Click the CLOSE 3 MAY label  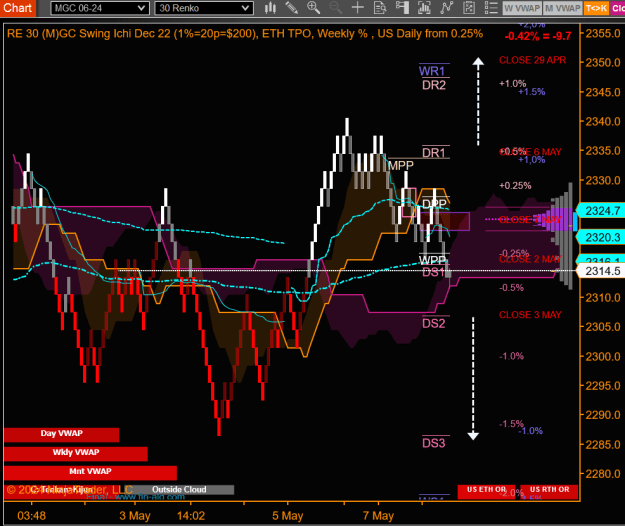click(530, 315)
